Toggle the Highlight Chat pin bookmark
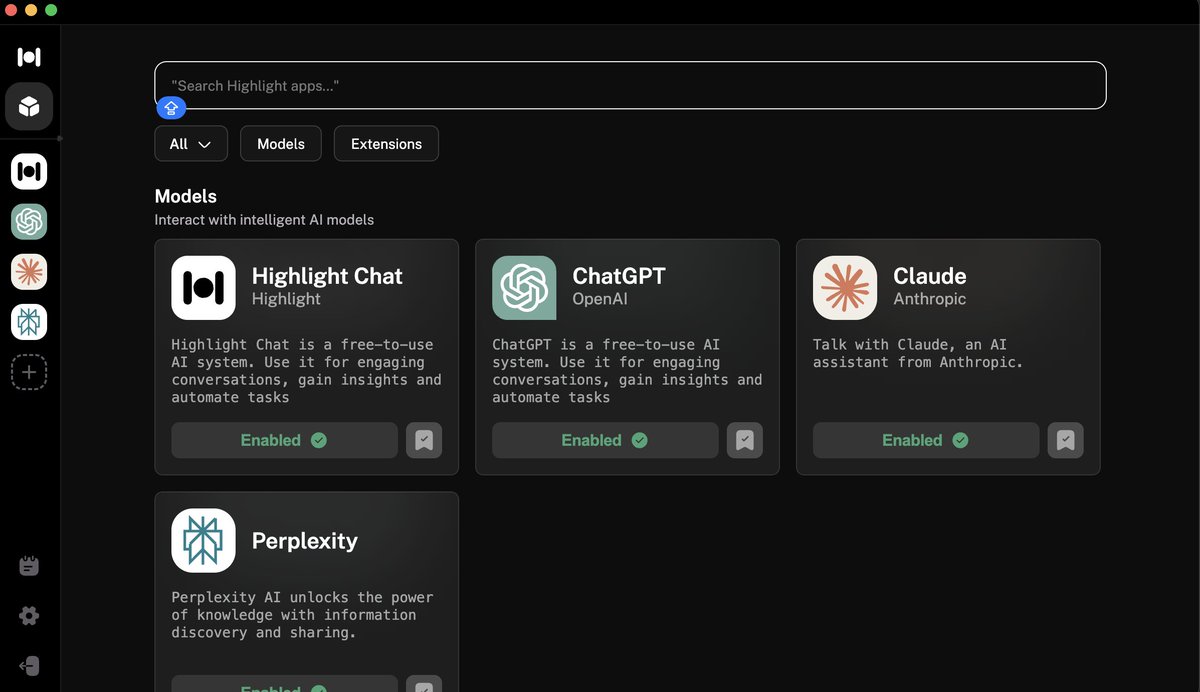Viewport: 1200px width, 692px height. pos(424,440)
